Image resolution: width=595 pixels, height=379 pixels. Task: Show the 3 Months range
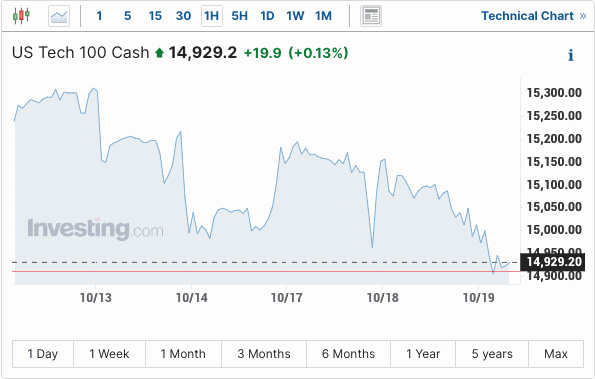[264, 354]
